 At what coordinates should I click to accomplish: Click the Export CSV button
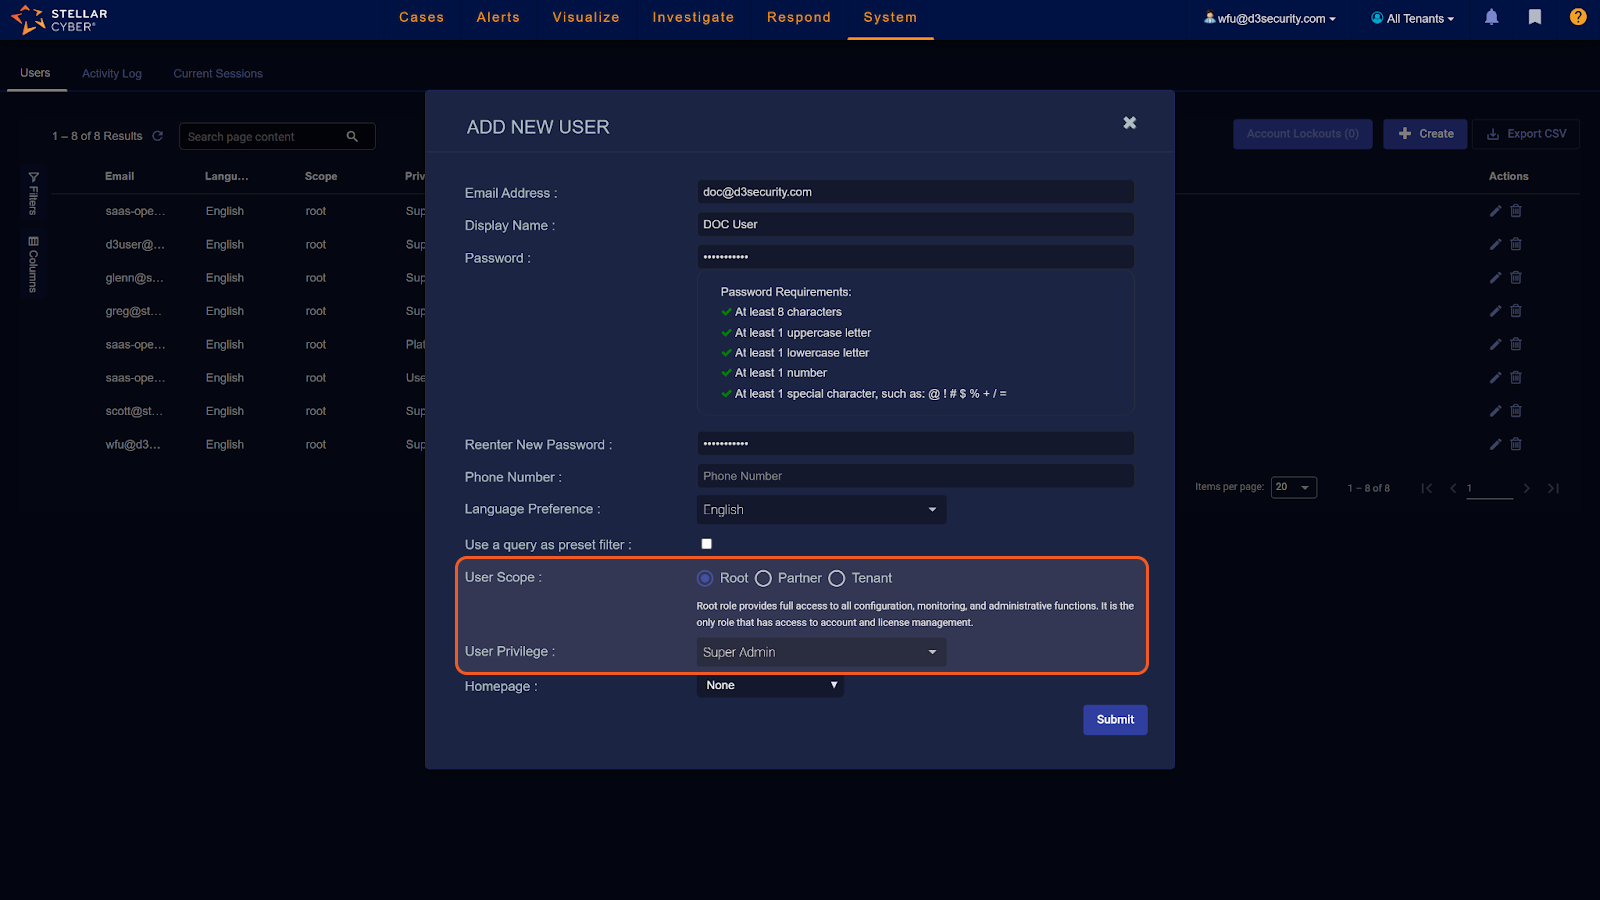coord(1526,134)
